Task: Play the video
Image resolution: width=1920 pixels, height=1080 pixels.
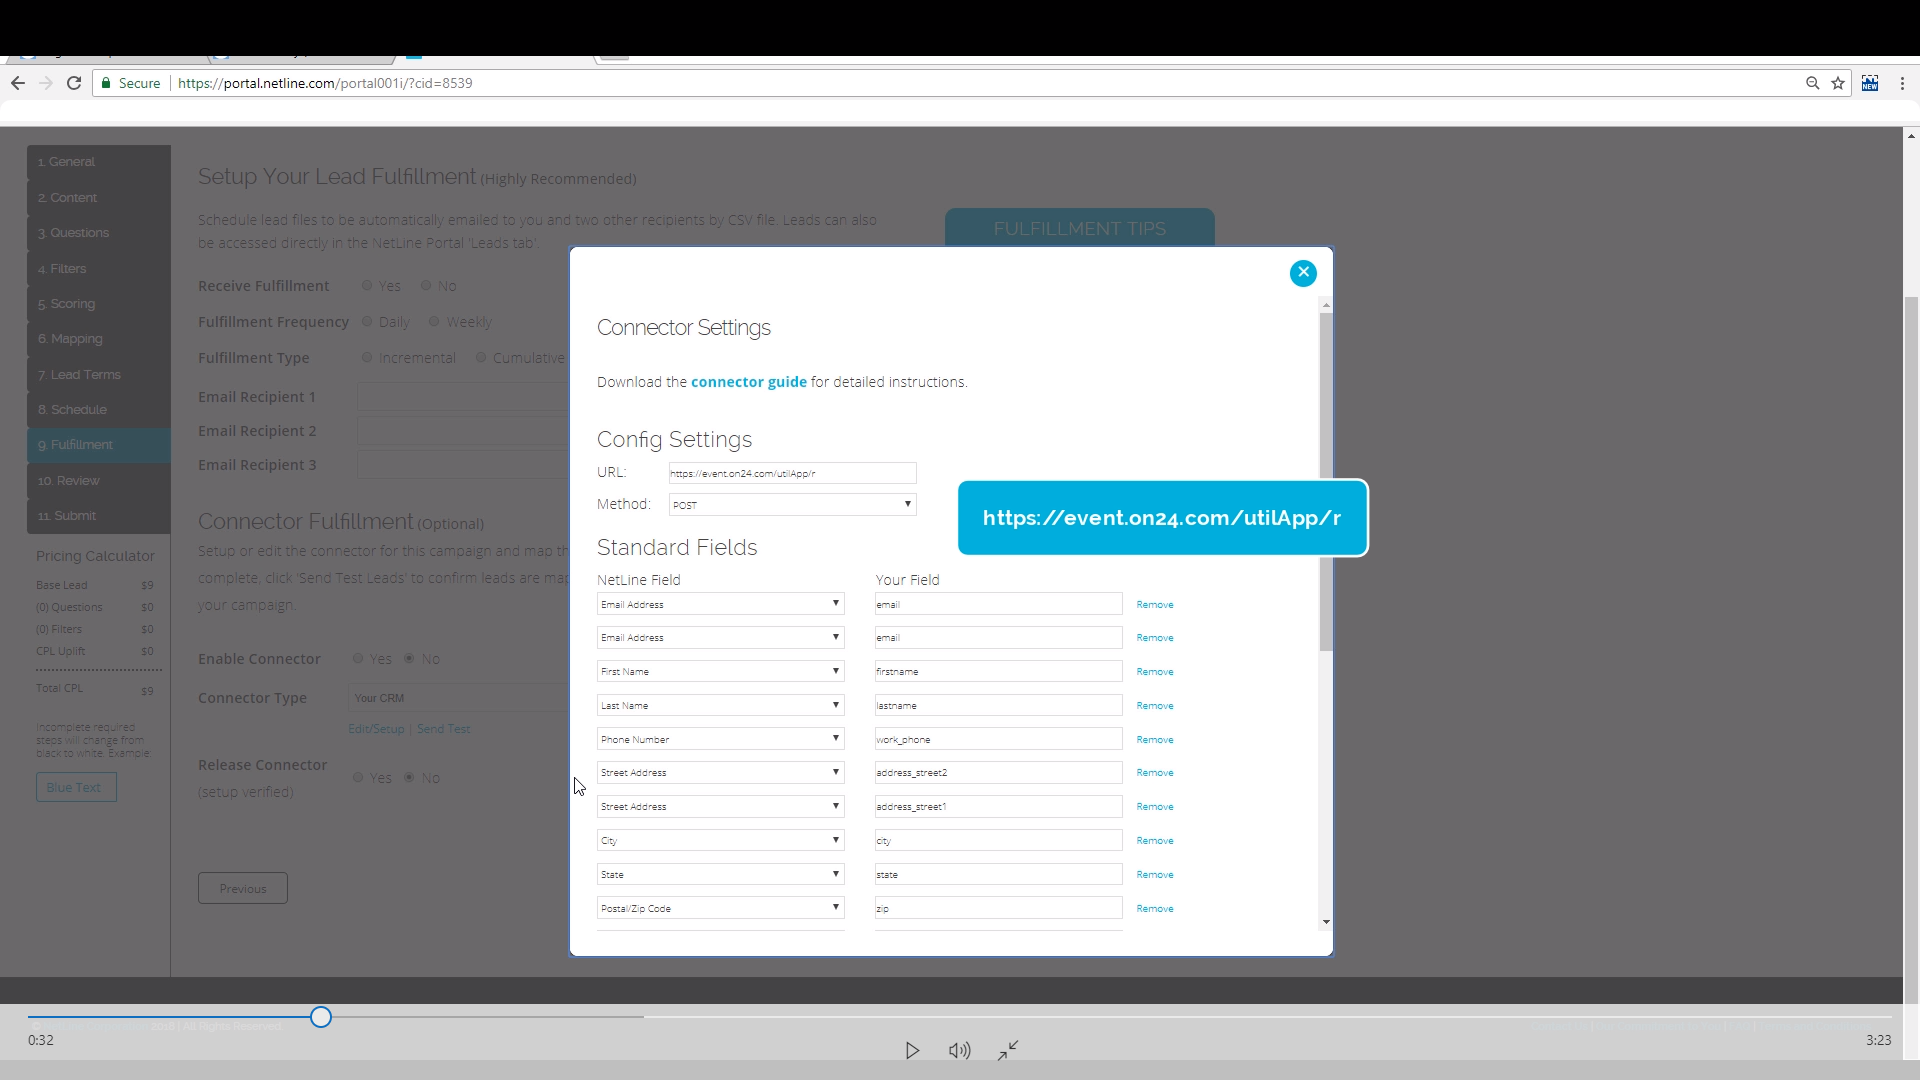Action: 912,1050
